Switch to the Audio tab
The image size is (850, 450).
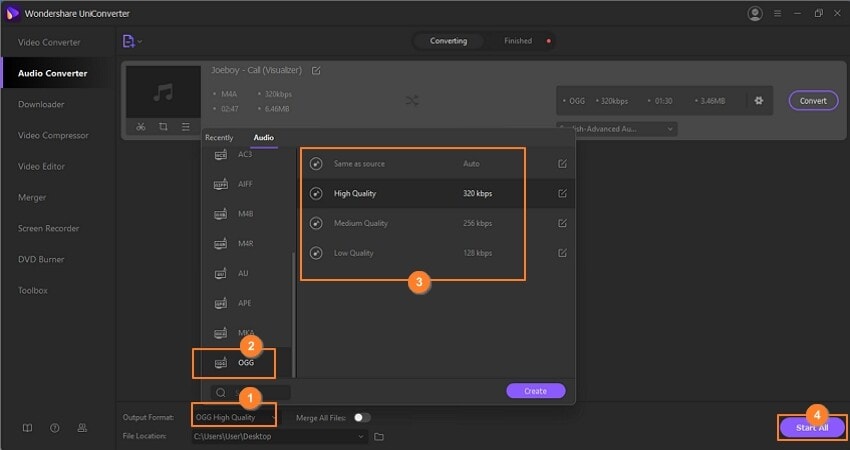tap(263, 138)
